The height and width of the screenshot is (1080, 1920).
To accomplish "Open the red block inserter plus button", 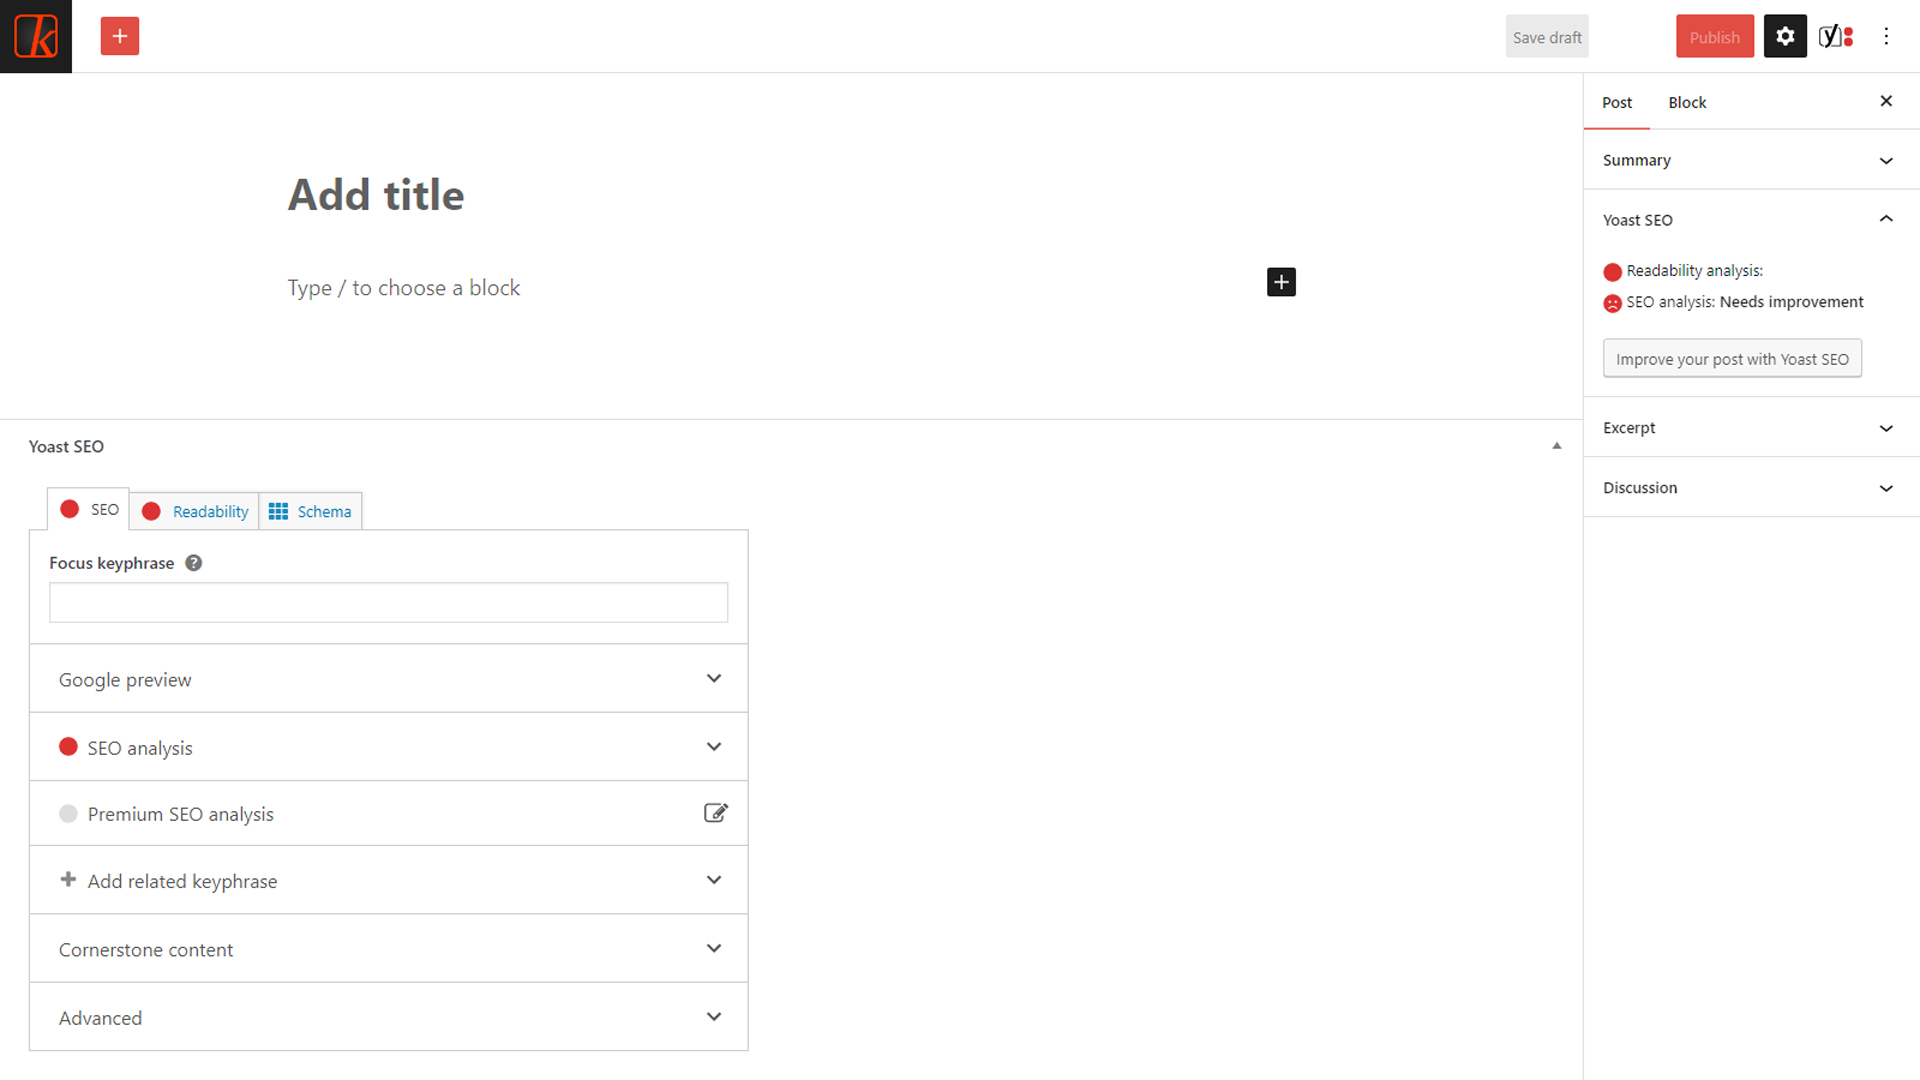I will 120,36.
